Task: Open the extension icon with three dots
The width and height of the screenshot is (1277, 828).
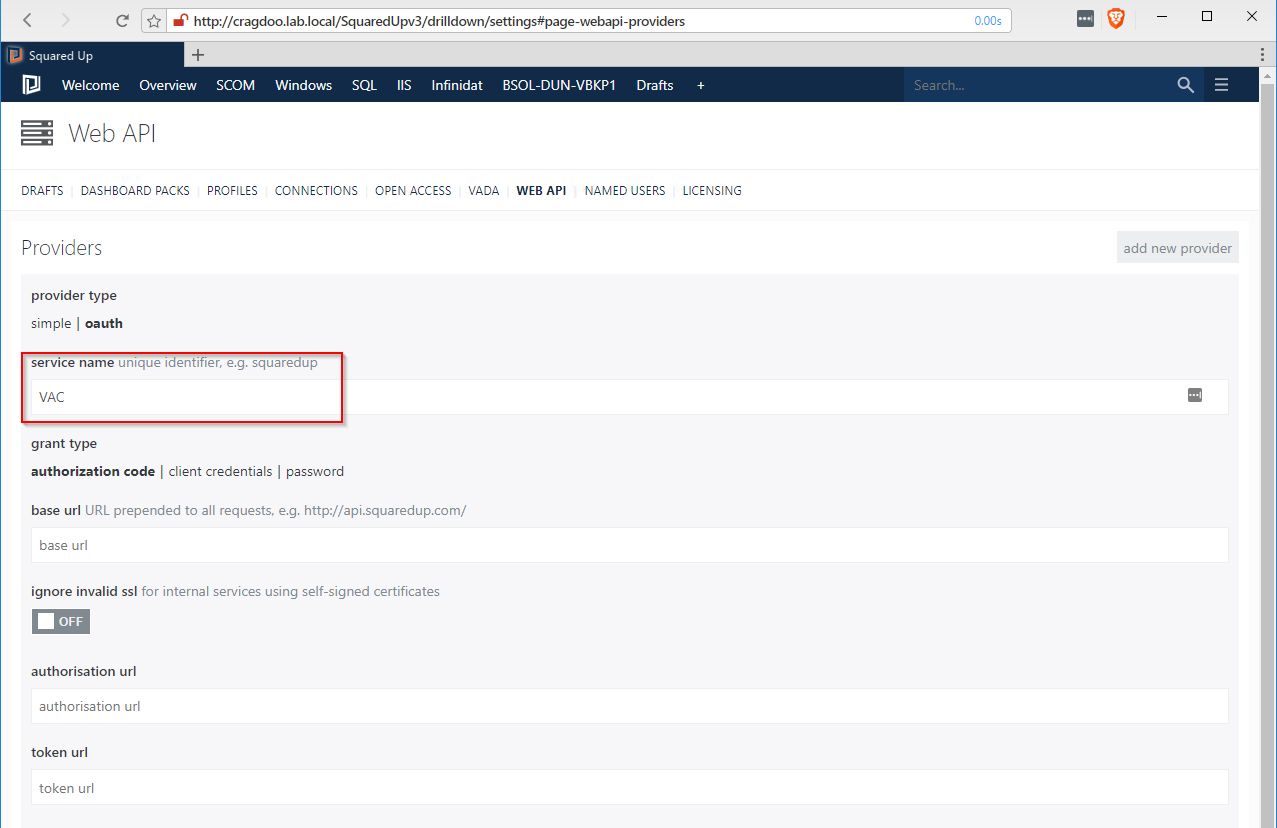Action: pyautogui.click(x=1085, y=19)
